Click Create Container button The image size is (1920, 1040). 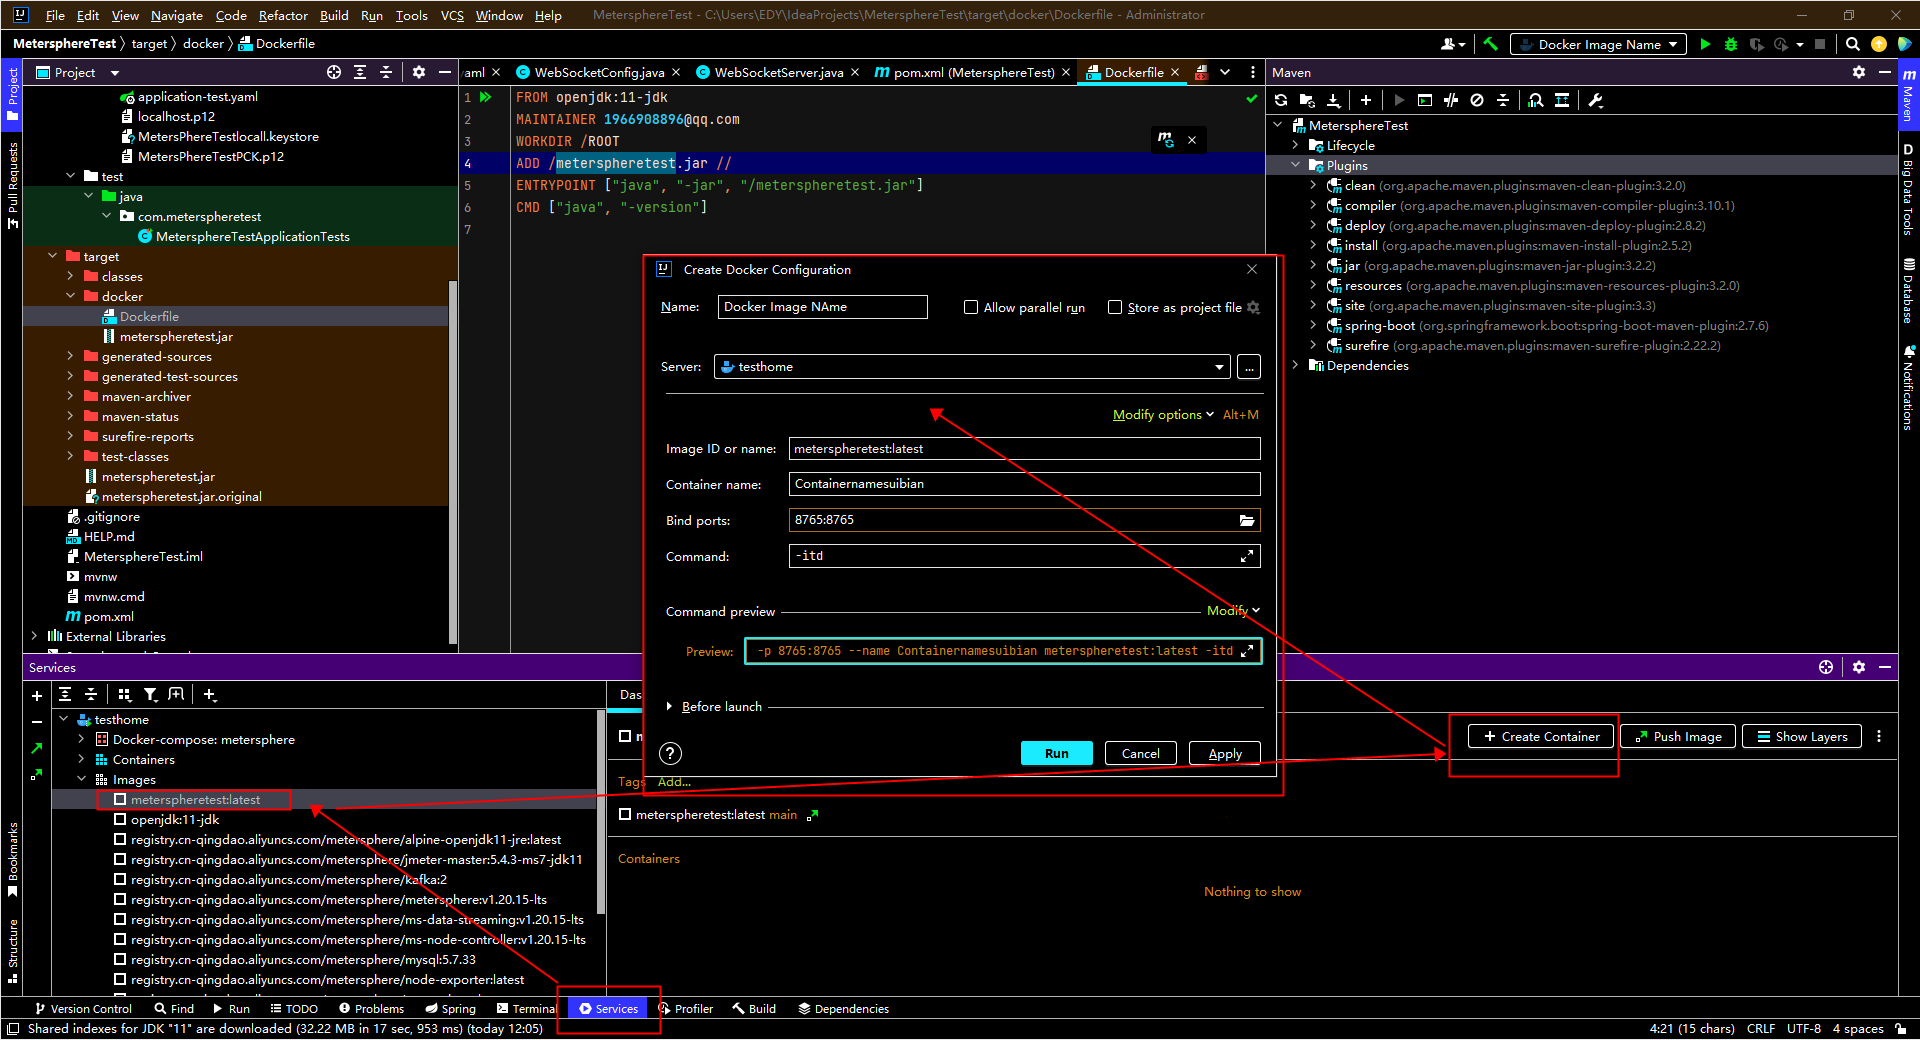pyautogui.click(x=1541, y=736)
